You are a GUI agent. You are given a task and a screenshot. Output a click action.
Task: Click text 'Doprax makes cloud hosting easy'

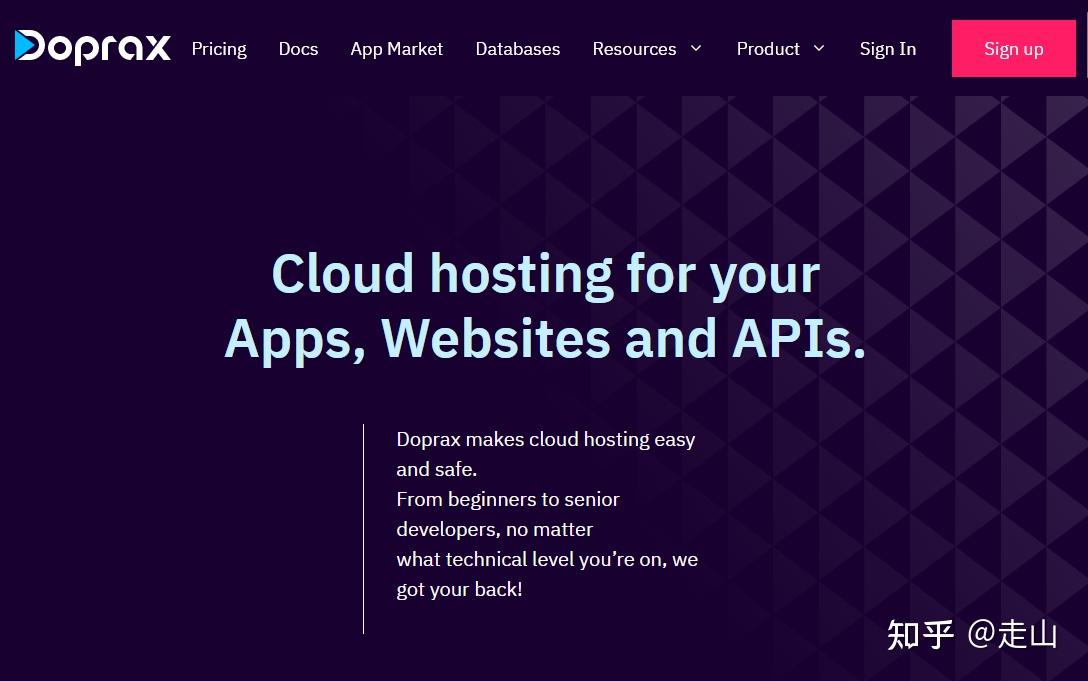(x=545, y=439)
